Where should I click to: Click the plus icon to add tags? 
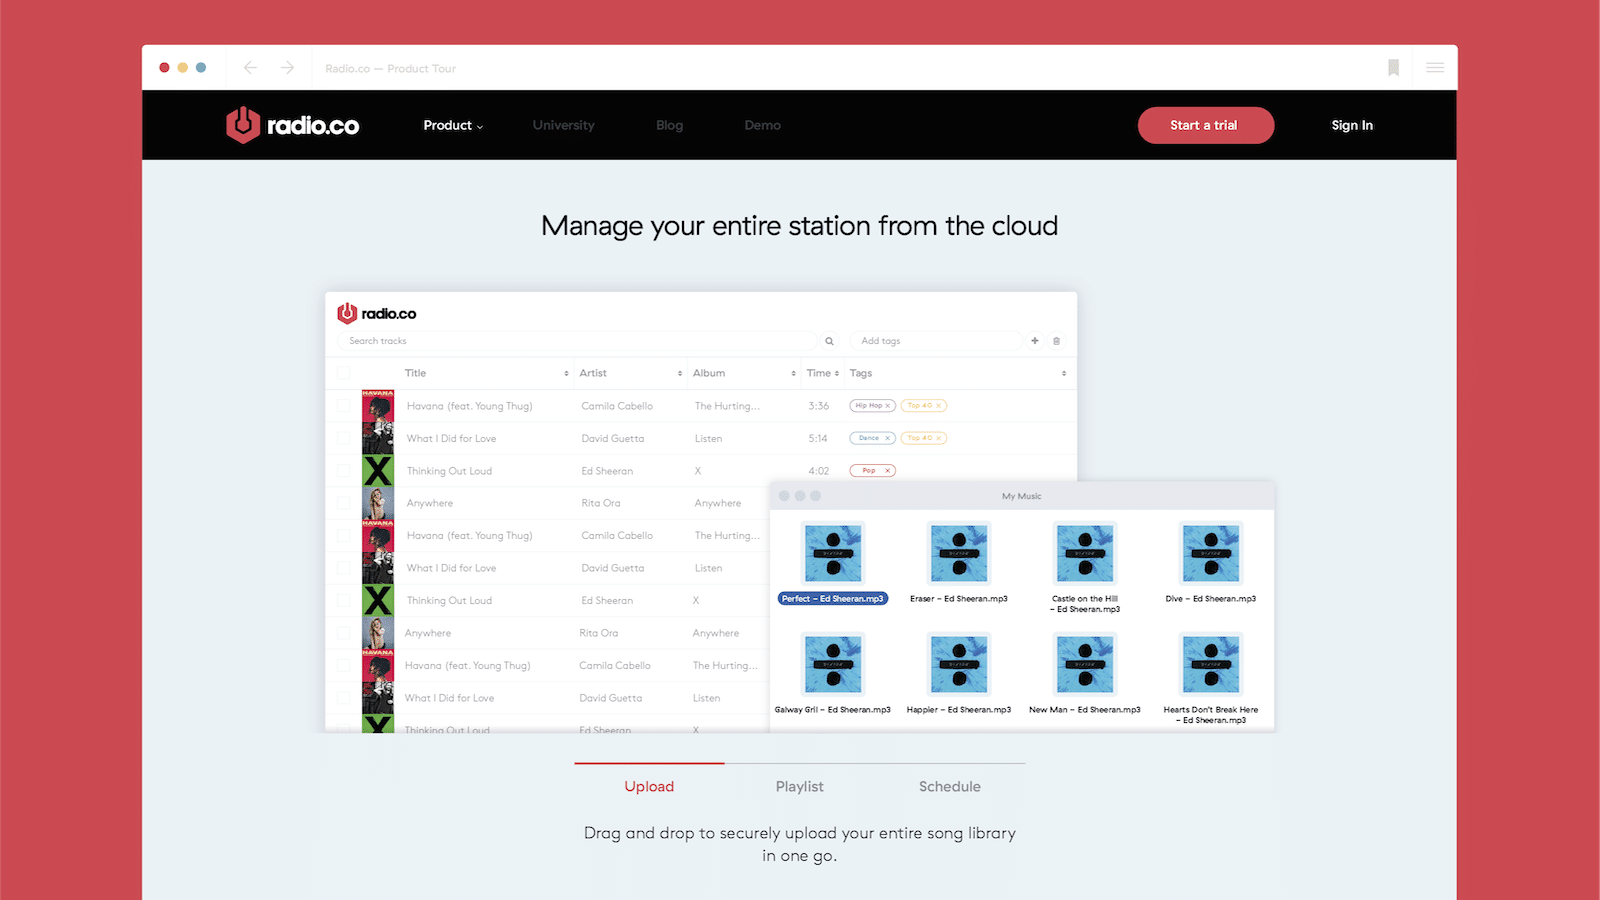click(1035, 341)
